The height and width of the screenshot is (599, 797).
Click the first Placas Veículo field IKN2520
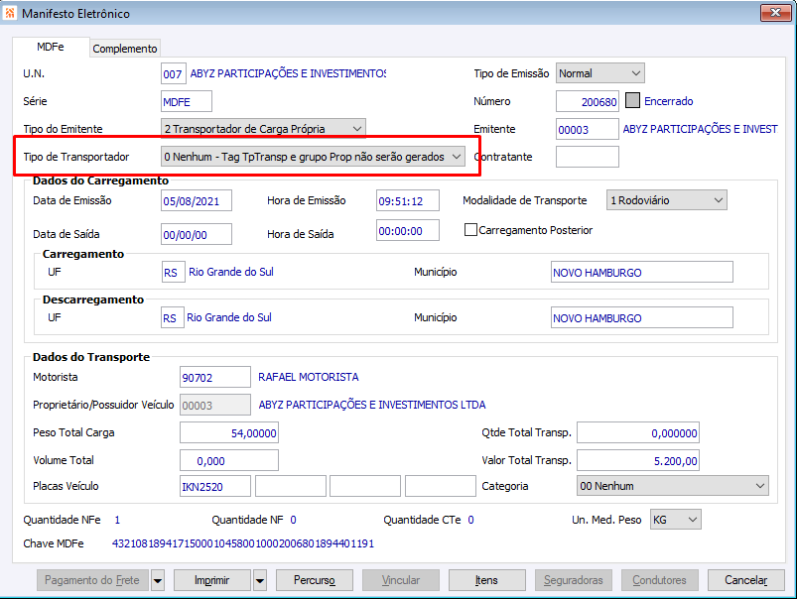point(215,486)
